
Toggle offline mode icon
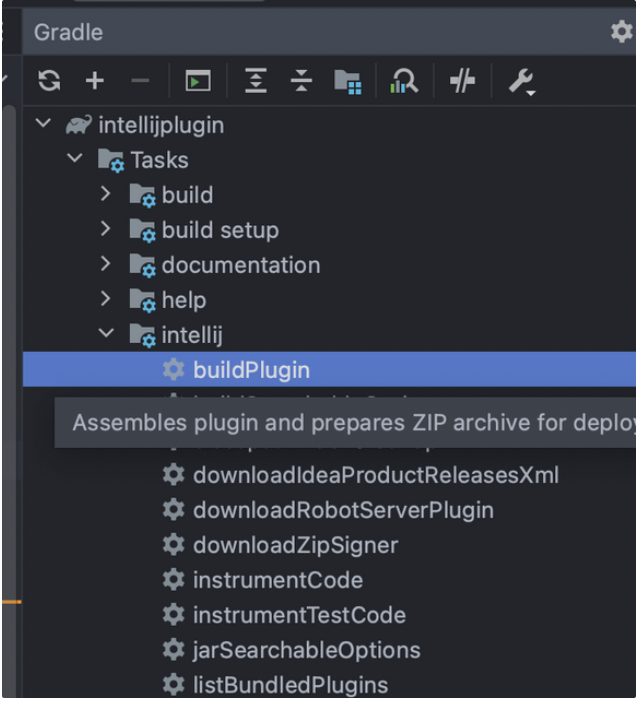click(x=462, y=81)
